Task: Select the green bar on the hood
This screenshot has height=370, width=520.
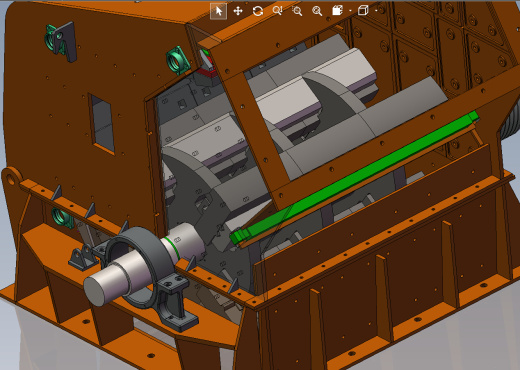Action: click(x=355, y=177)
